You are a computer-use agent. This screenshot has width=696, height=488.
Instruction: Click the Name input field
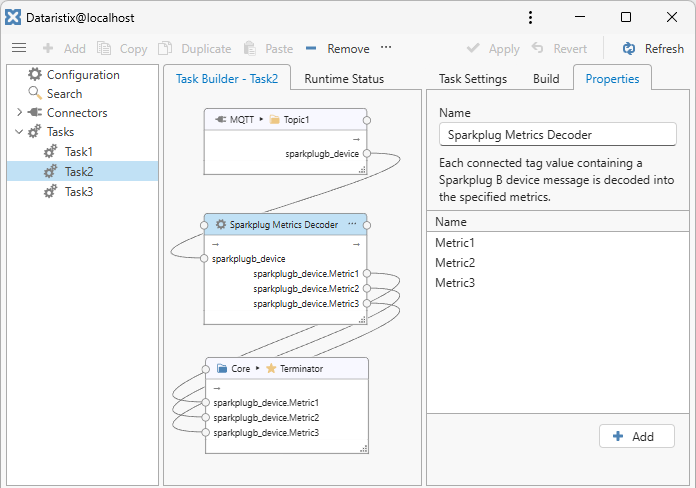557,136
